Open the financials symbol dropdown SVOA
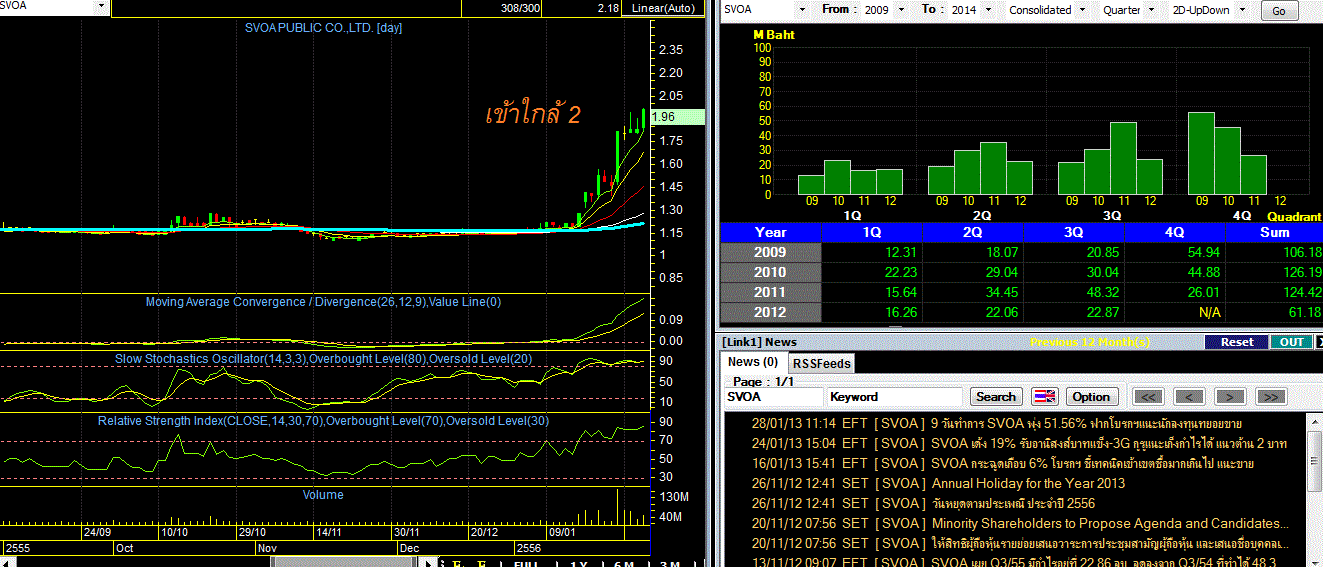The height and width of the screenshot is (567, 1323). pos(764,9)
